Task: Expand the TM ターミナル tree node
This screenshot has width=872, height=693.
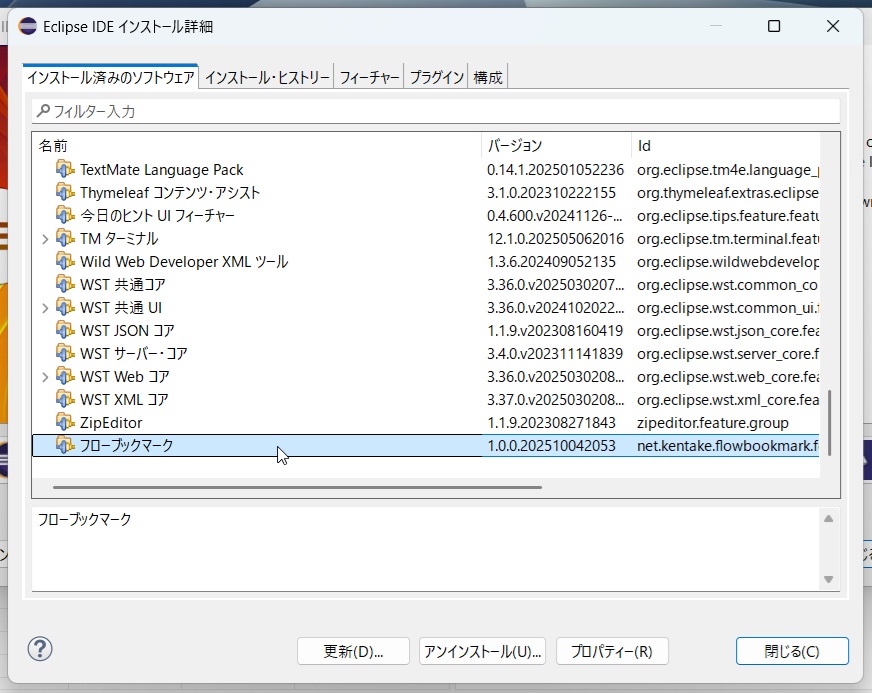Action: [45, 239]
